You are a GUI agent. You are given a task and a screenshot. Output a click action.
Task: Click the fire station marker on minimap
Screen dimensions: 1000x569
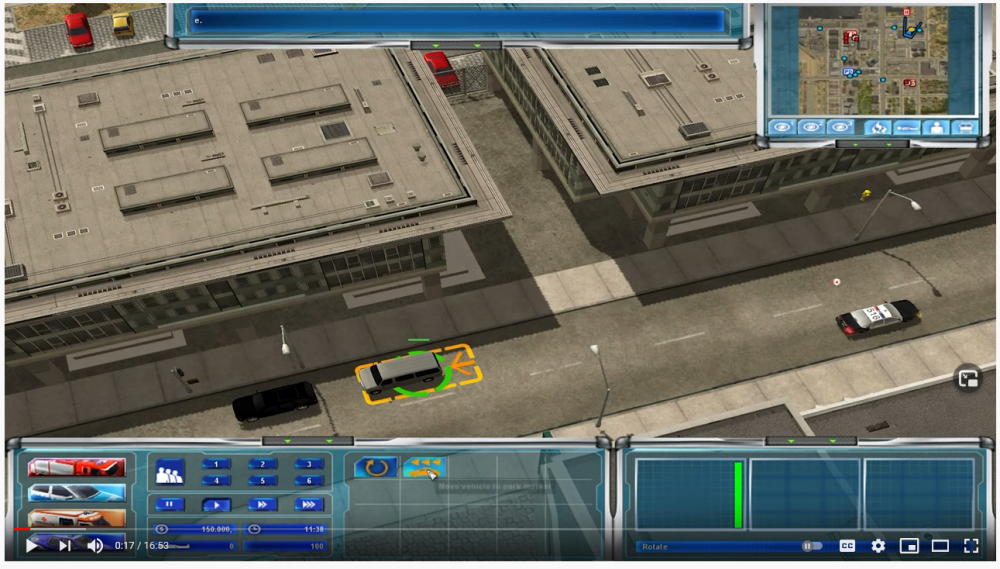[851, 37]
